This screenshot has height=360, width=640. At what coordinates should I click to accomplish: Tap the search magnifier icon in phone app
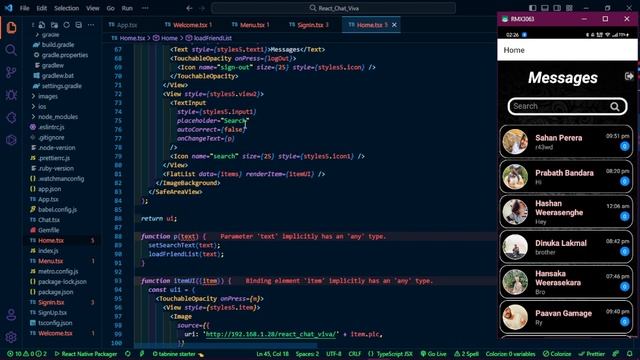point(615,107)
